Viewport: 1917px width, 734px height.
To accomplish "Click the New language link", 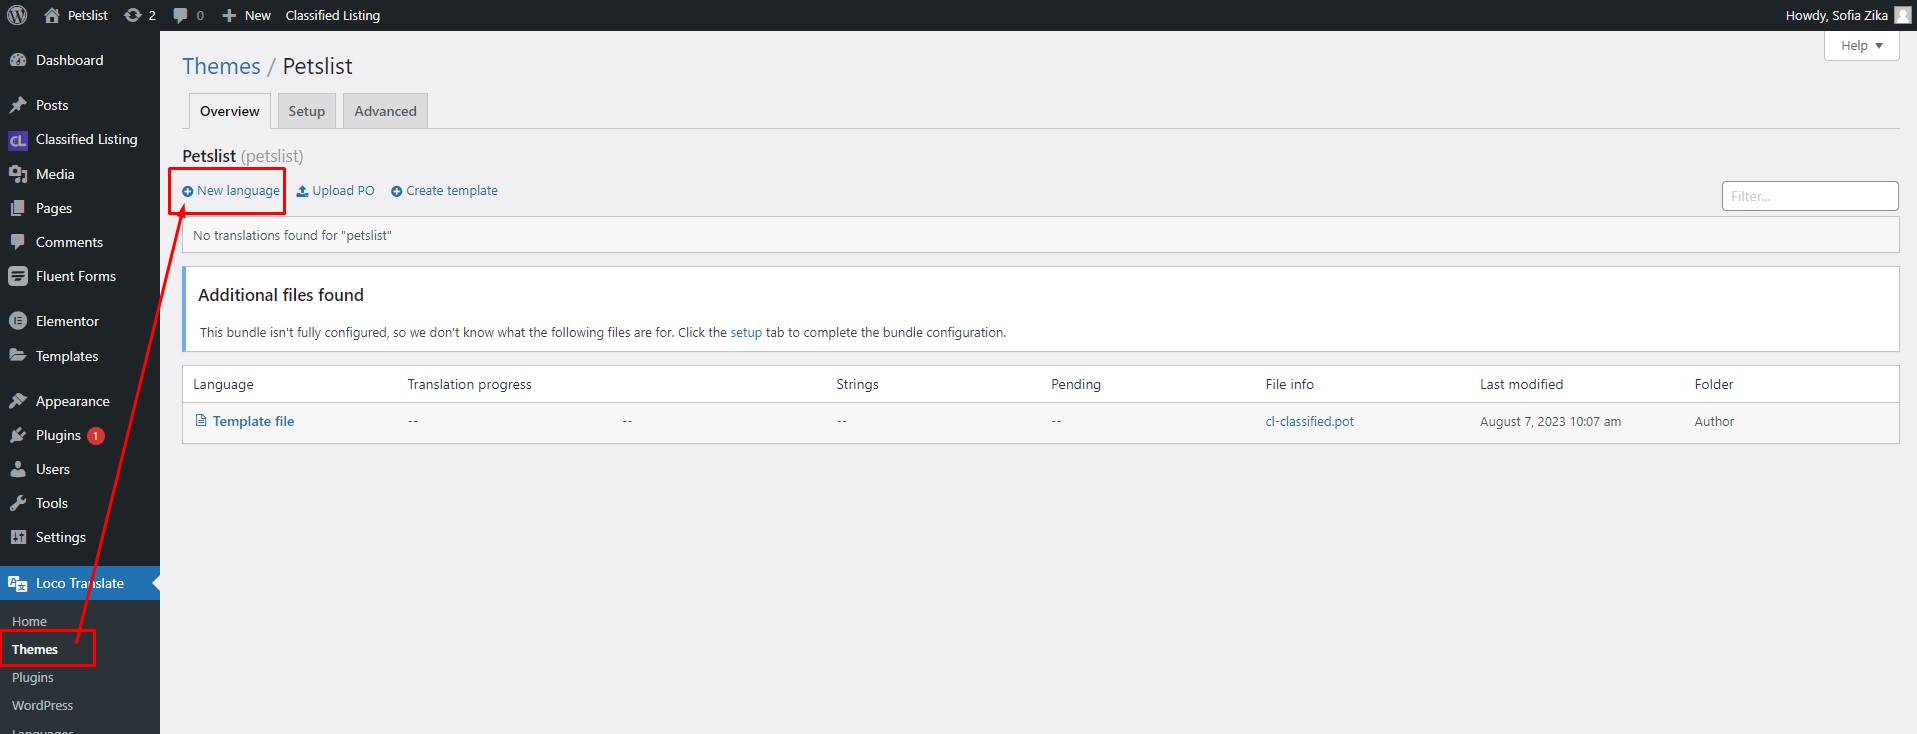I will pos(231,191).
